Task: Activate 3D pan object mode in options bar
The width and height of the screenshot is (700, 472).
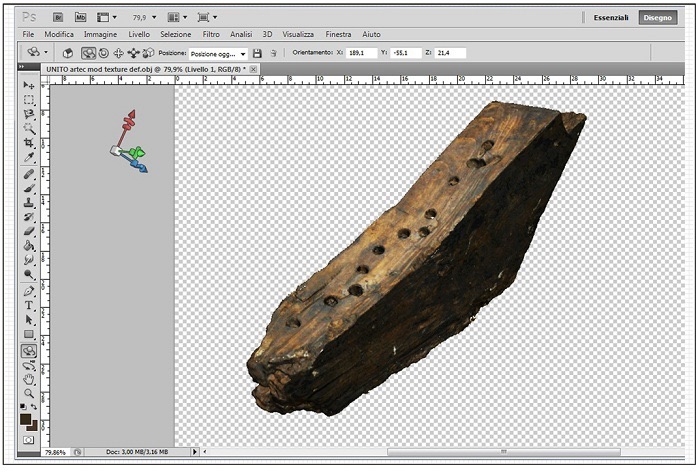Action: click(118, 53)
